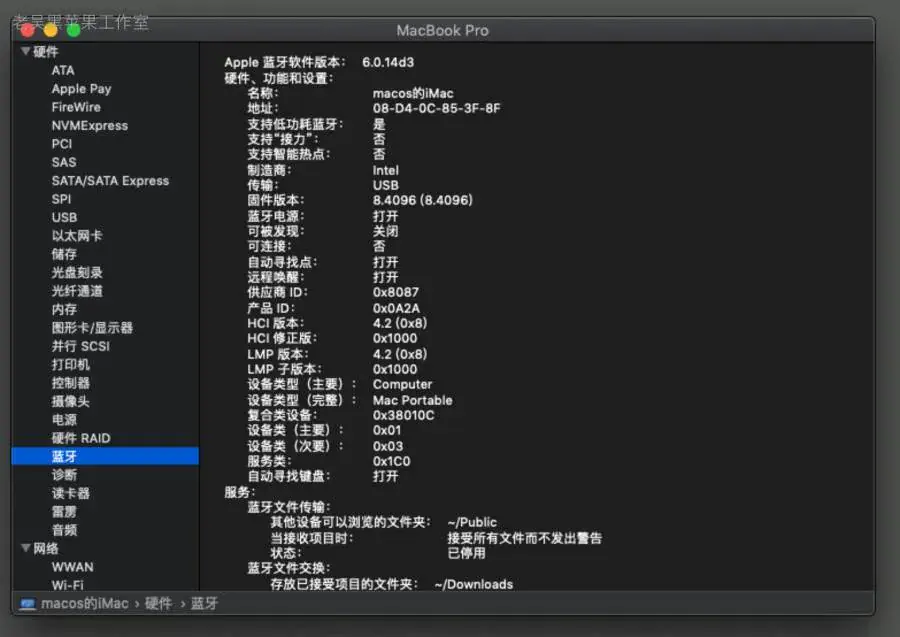Click the MacBook Pro window title
The image size is (900, 637).
pyautogui.click(x=442, y=30)
